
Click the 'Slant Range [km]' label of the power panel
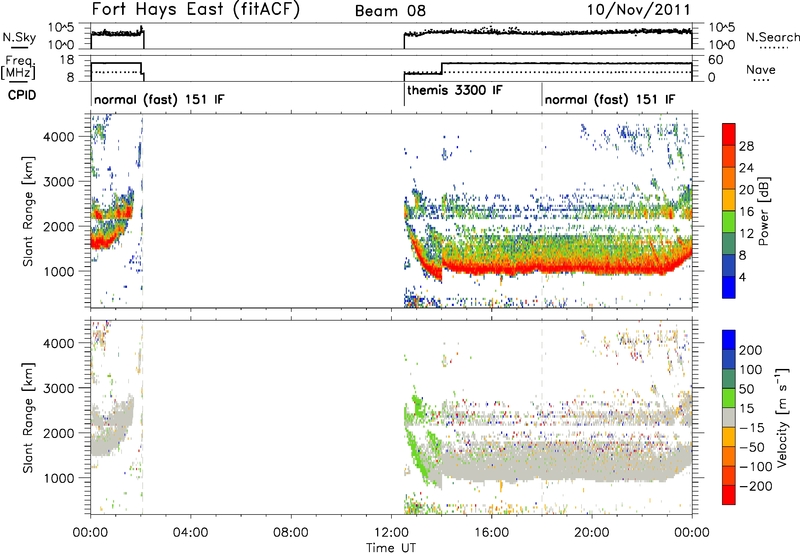[x=28, y=211]
